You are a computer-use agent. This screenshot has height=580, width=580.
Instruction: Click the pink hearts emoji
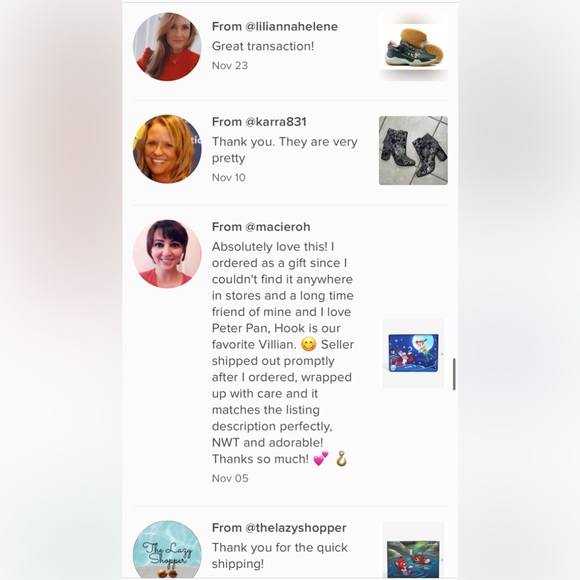(321, 459)
